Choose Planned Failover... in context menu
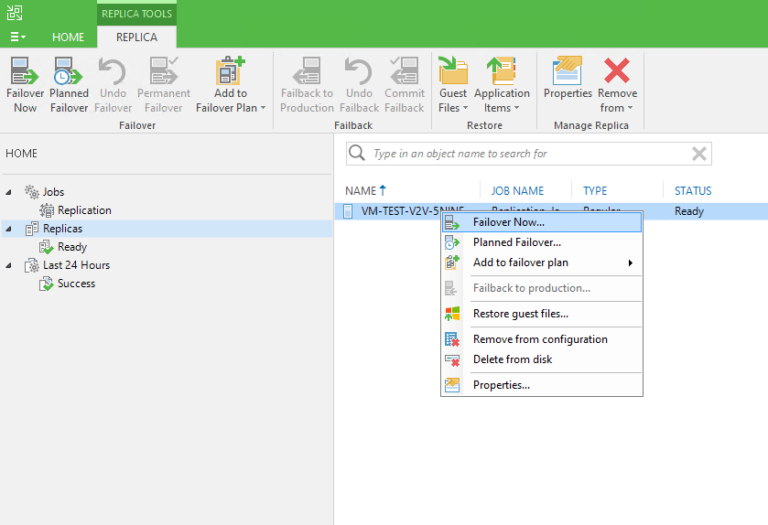 point(541,242)
